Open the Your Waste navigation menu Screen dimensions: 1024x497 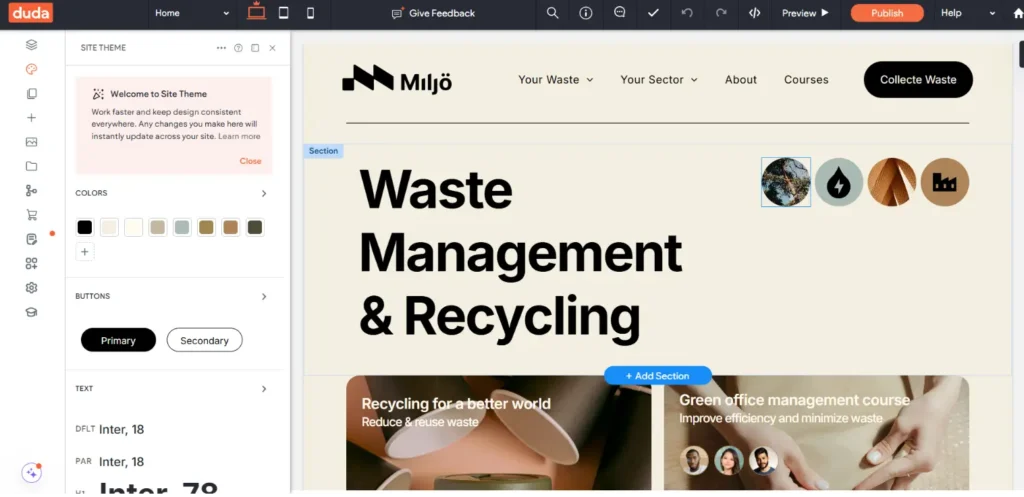(555, 80)
